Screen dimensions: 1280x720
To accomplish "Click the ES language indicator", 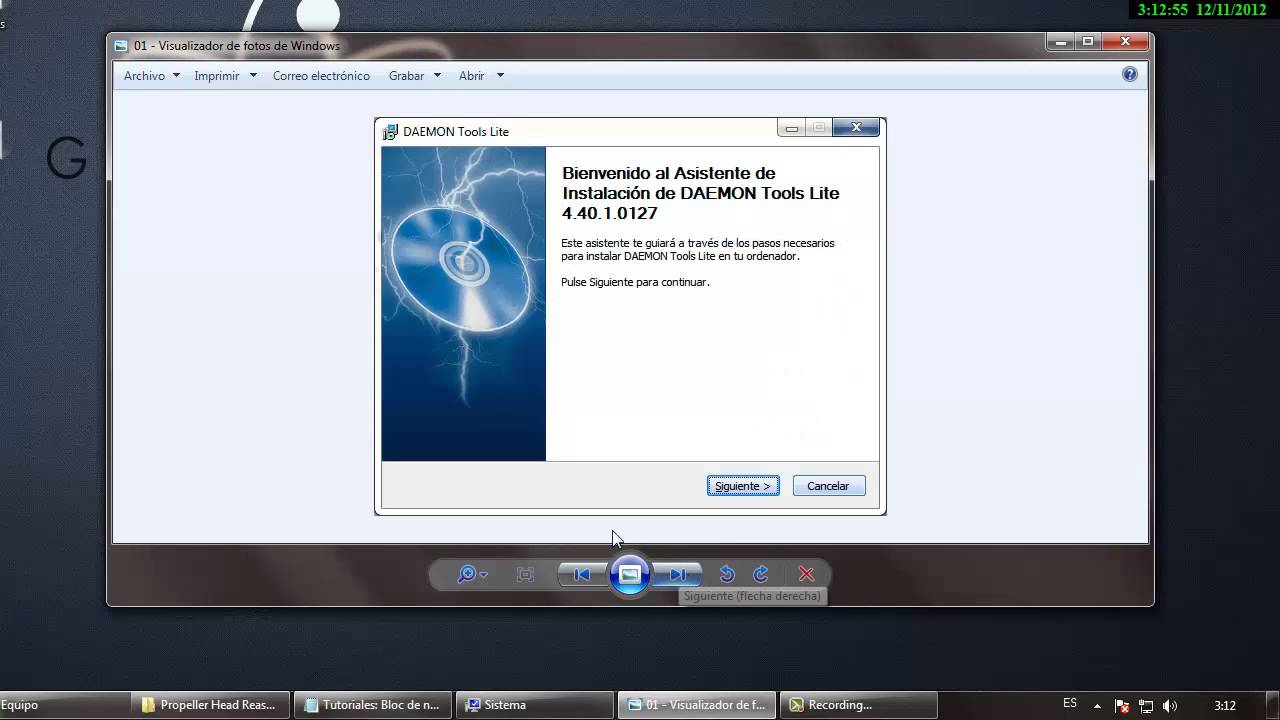I will pos(1070,704).
